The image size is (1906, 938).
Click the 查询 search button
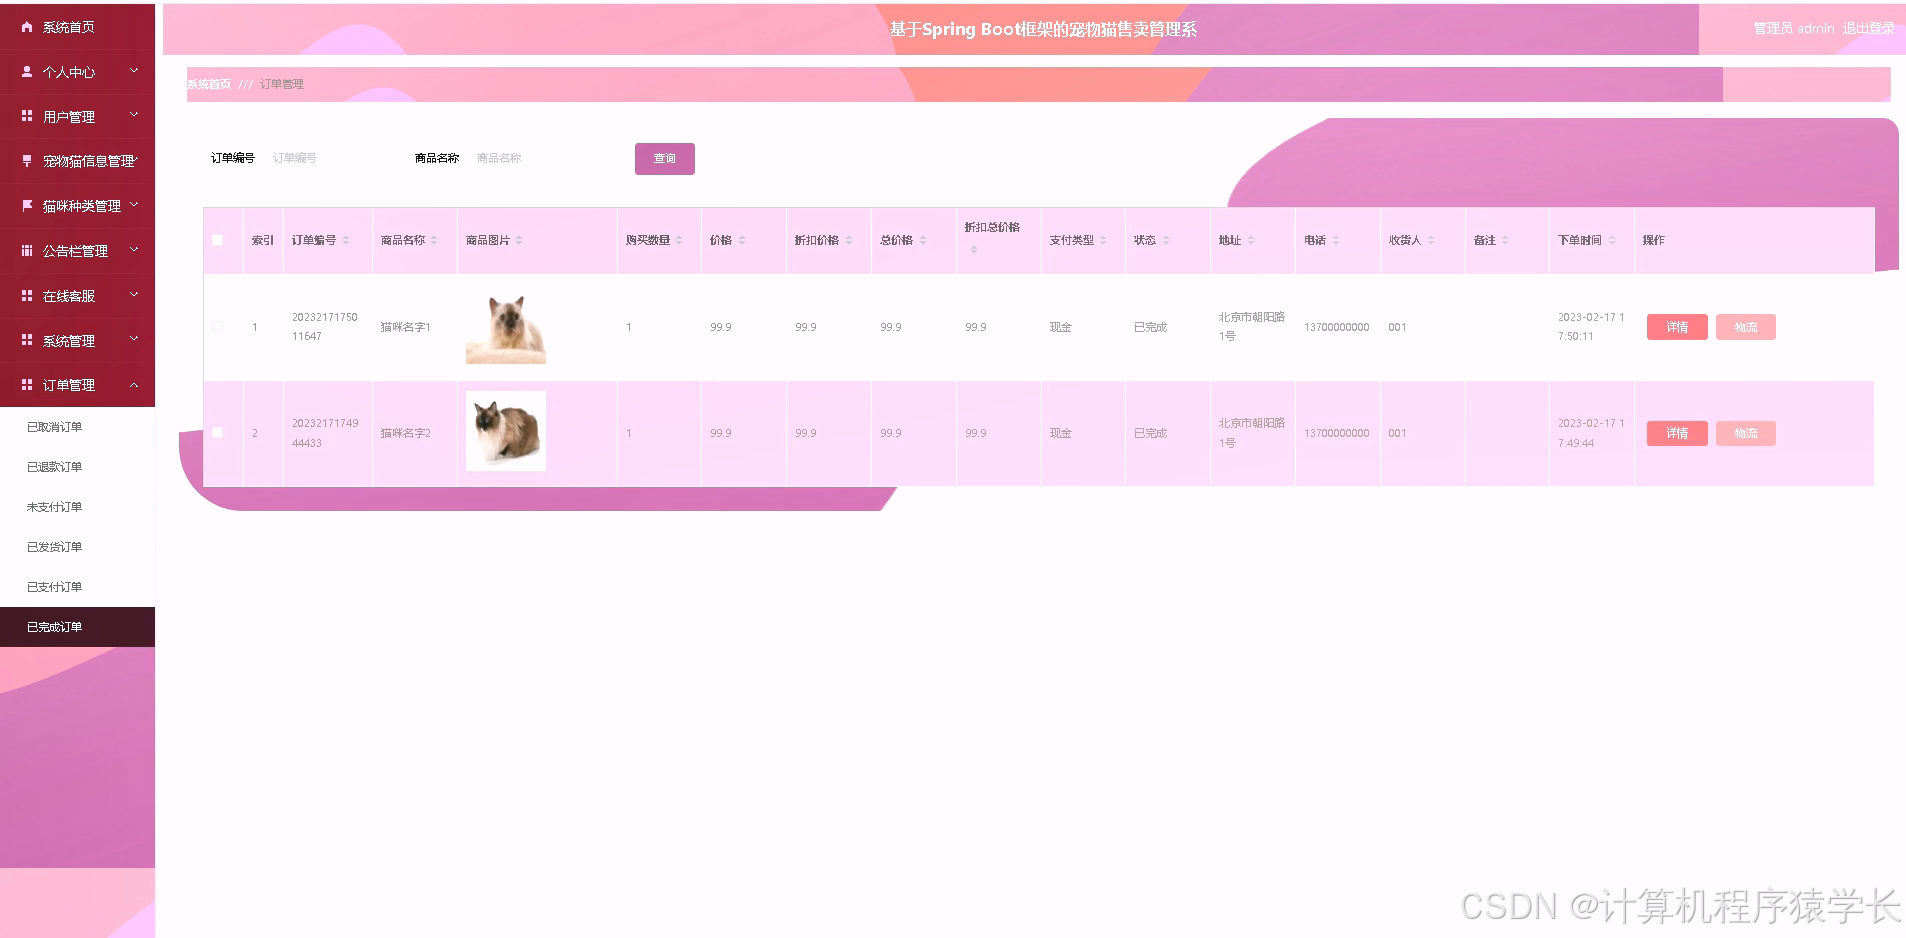pyautogui.click(x=665, y=159)
